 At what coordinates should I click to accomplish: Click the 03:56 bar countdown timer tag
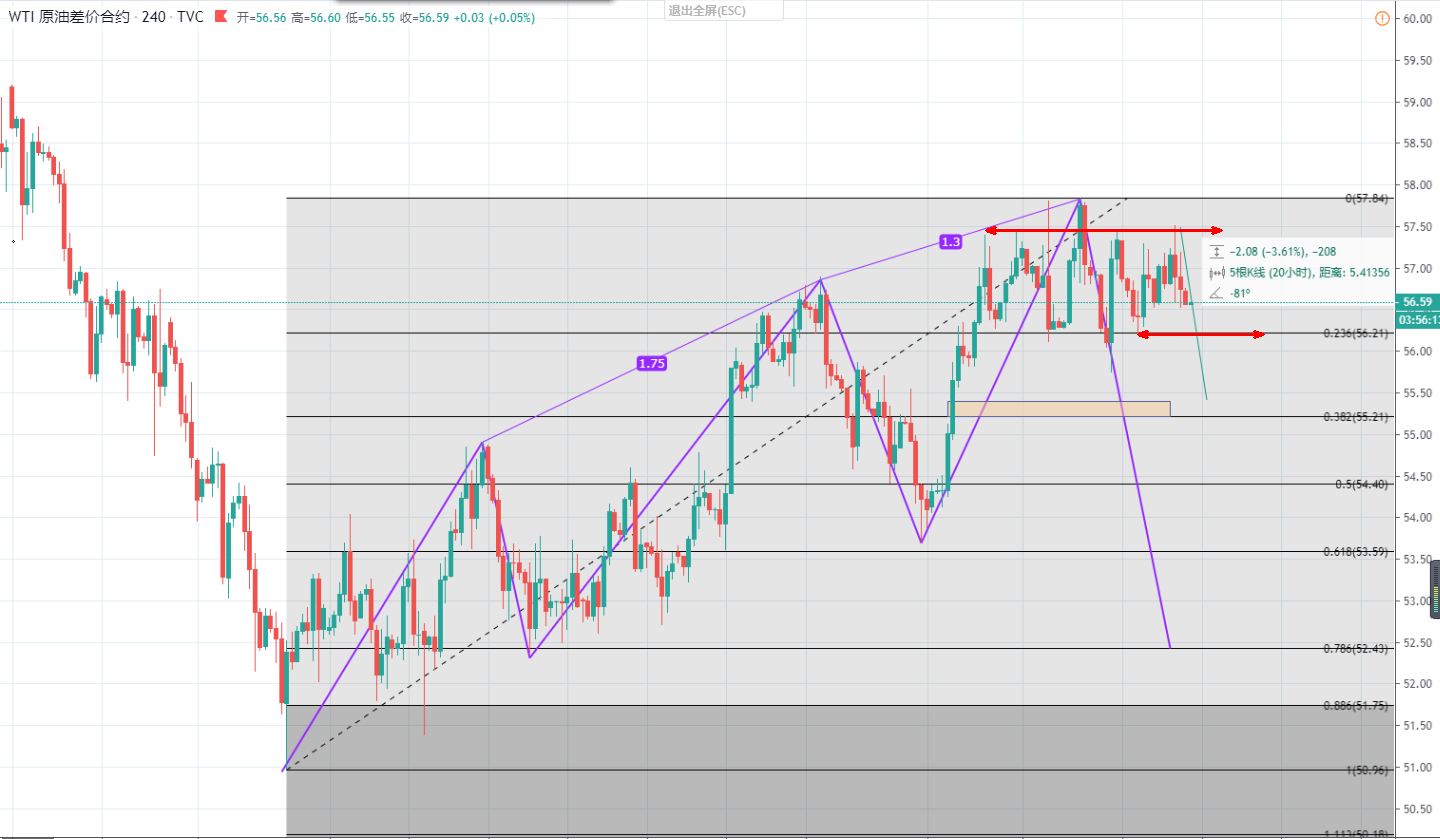point(1418,320)
